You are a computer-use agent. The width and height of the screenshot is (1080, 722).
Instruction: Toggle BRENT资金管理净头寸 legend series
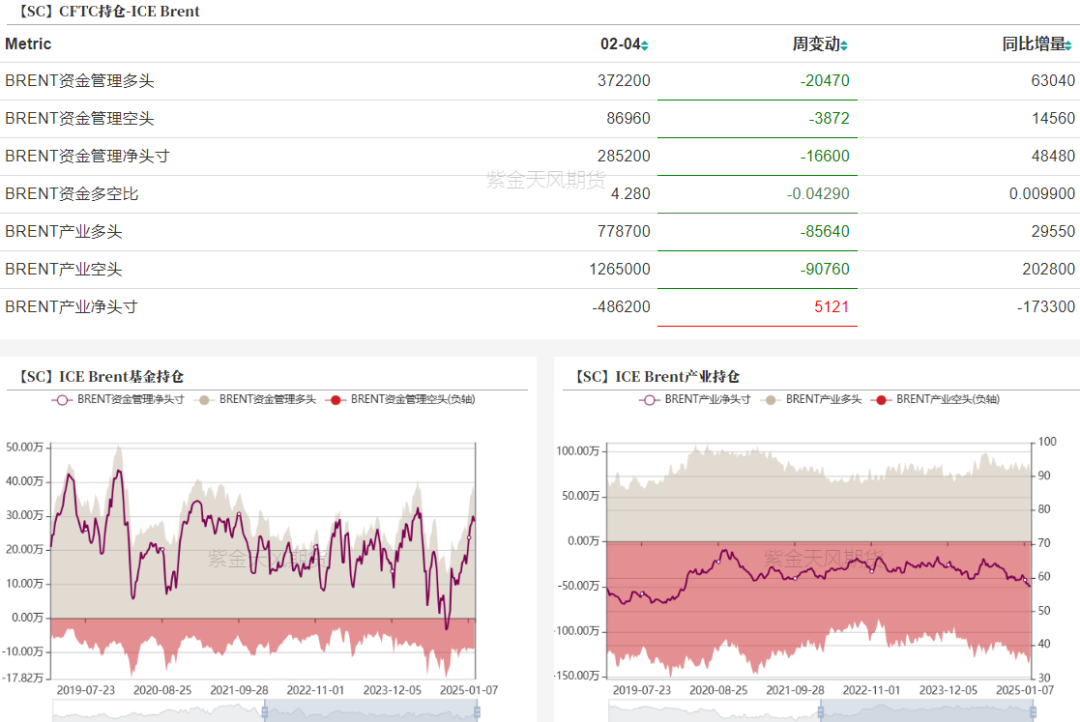tap(117, 399)
